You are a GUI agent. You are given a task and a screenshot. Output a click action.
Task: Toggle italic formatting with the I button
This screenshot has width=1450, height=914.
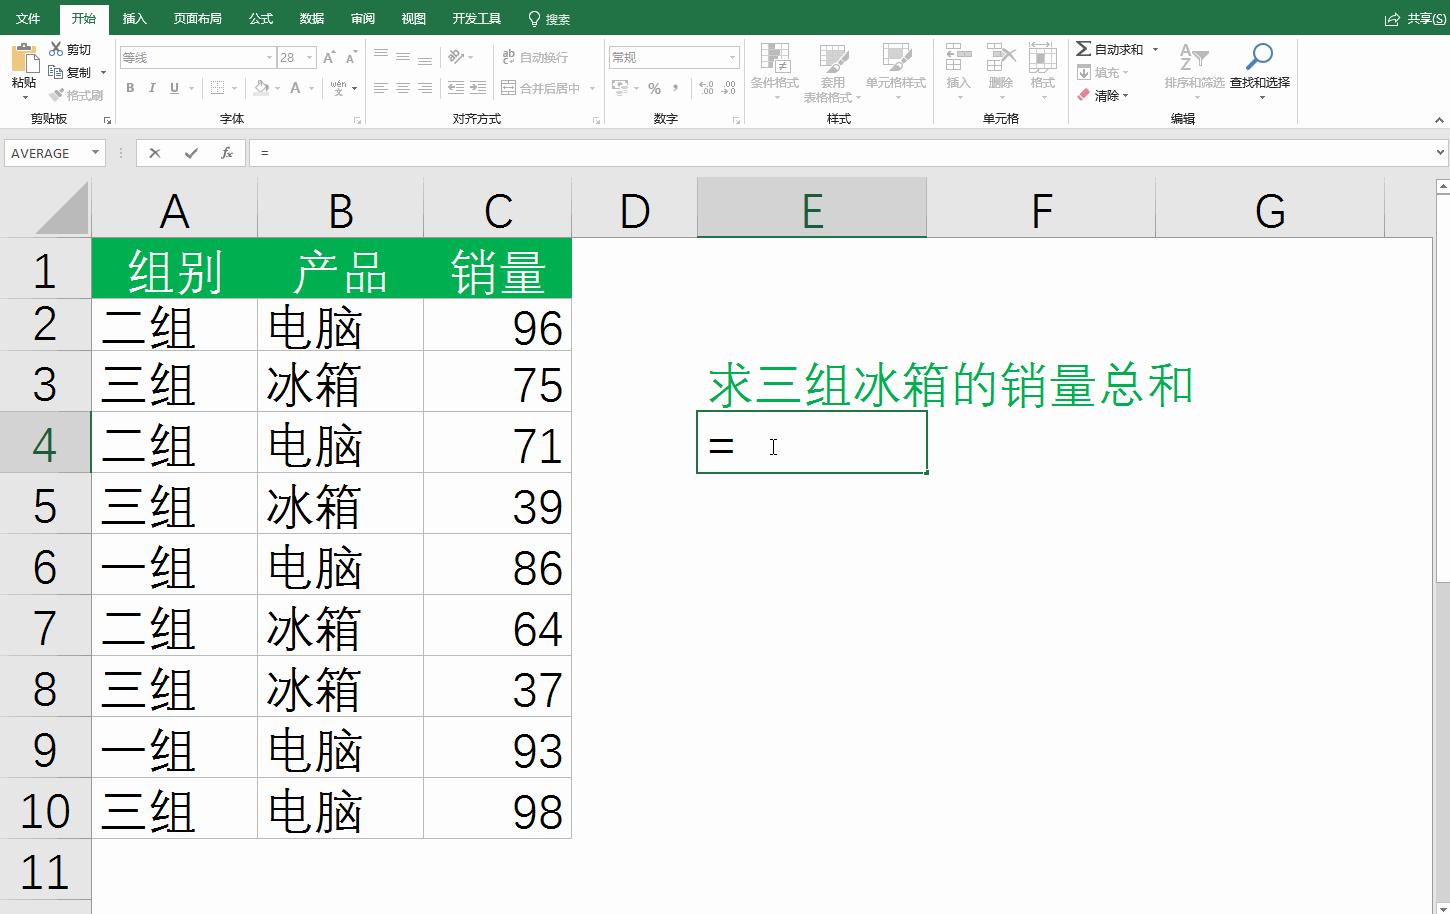[x=152, y=89]
